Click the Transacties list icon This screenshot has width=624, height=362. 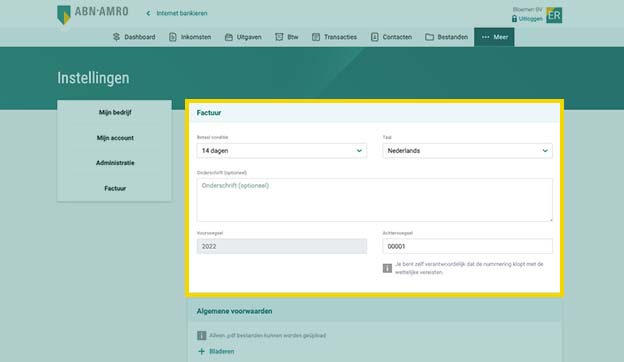(316, 37)
